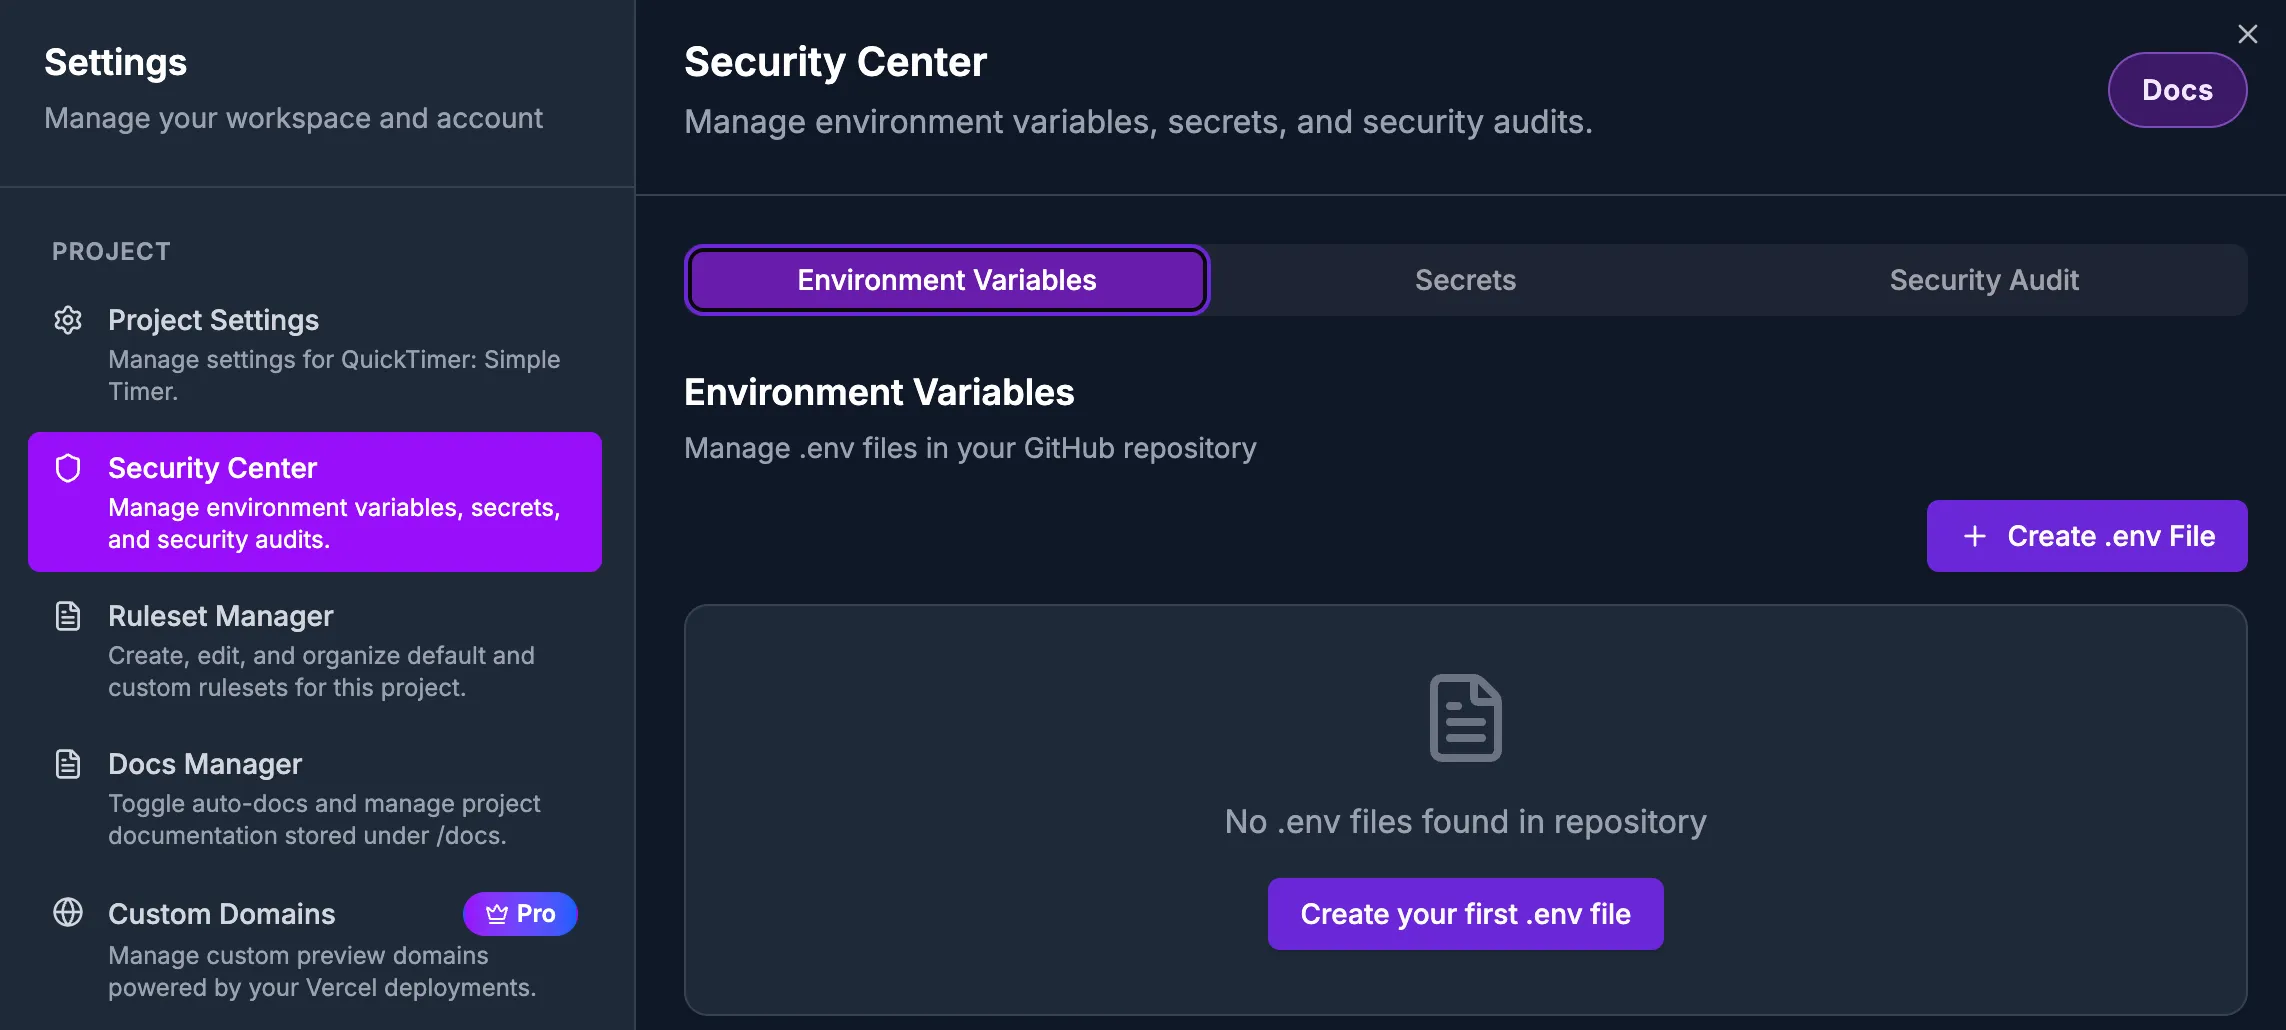2286x1030 pixels.
Task: Close the settings dialog with the X
Action: tap(2247, 34)
